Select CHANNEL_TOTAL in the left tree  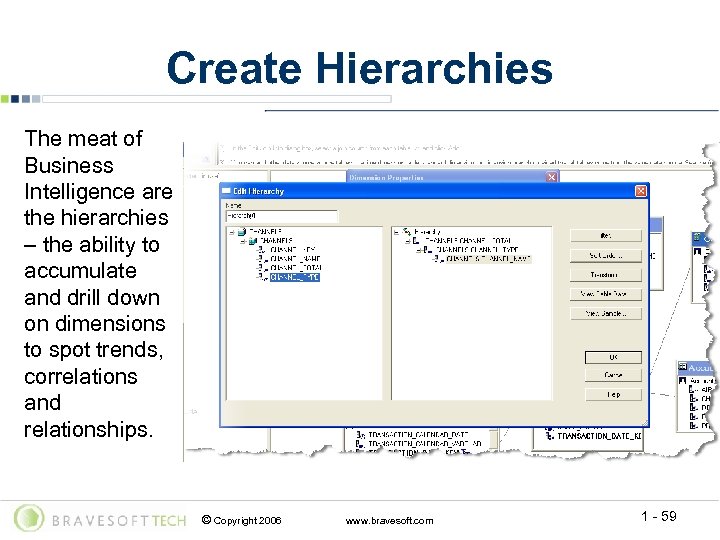[296, 268]
